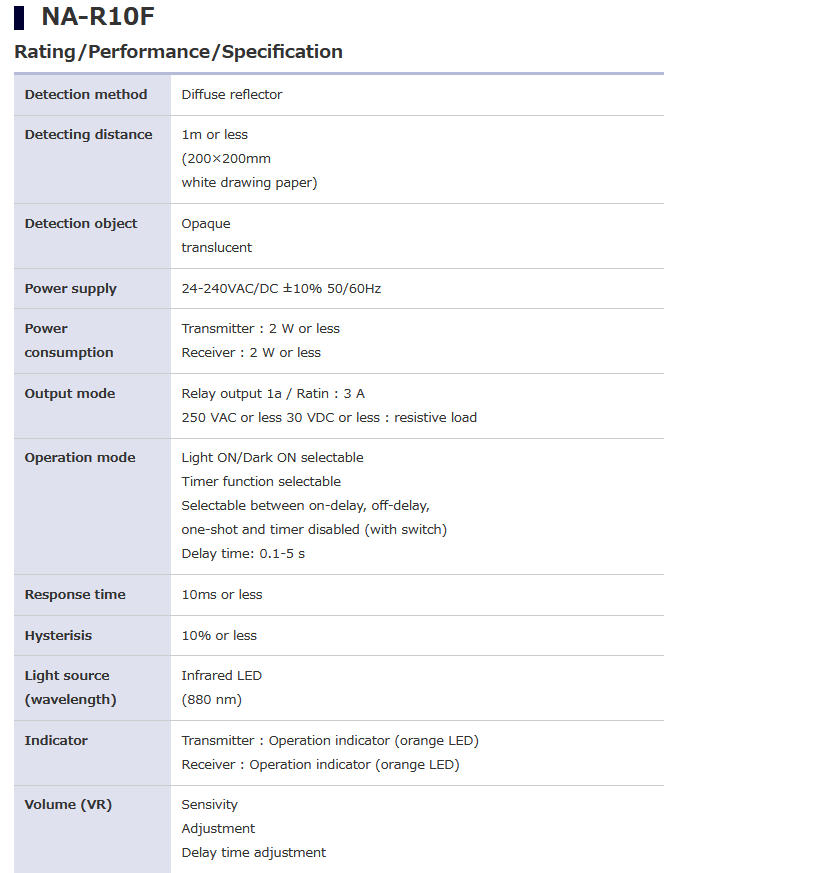Click the Relay output 1a line
814x873 pixels.
(273, 394)
